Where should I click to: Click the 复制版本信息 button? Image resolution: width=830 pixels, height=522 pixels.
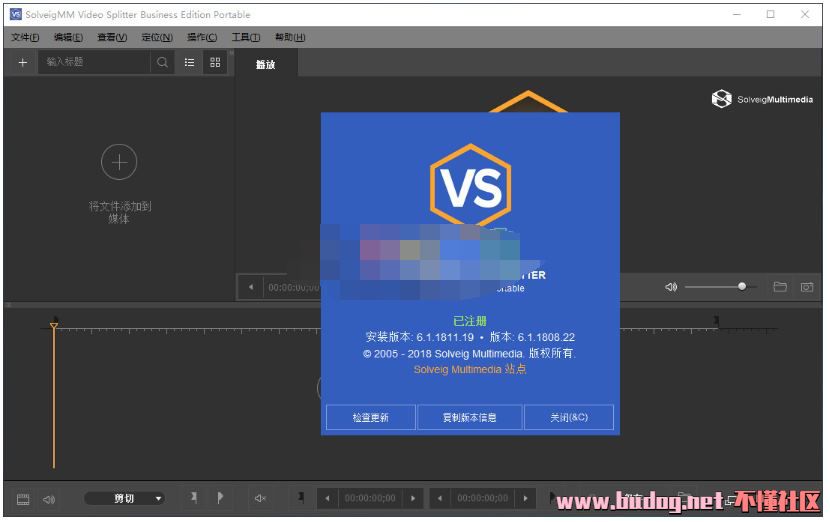pyautogui.click(x=469, y=417)
